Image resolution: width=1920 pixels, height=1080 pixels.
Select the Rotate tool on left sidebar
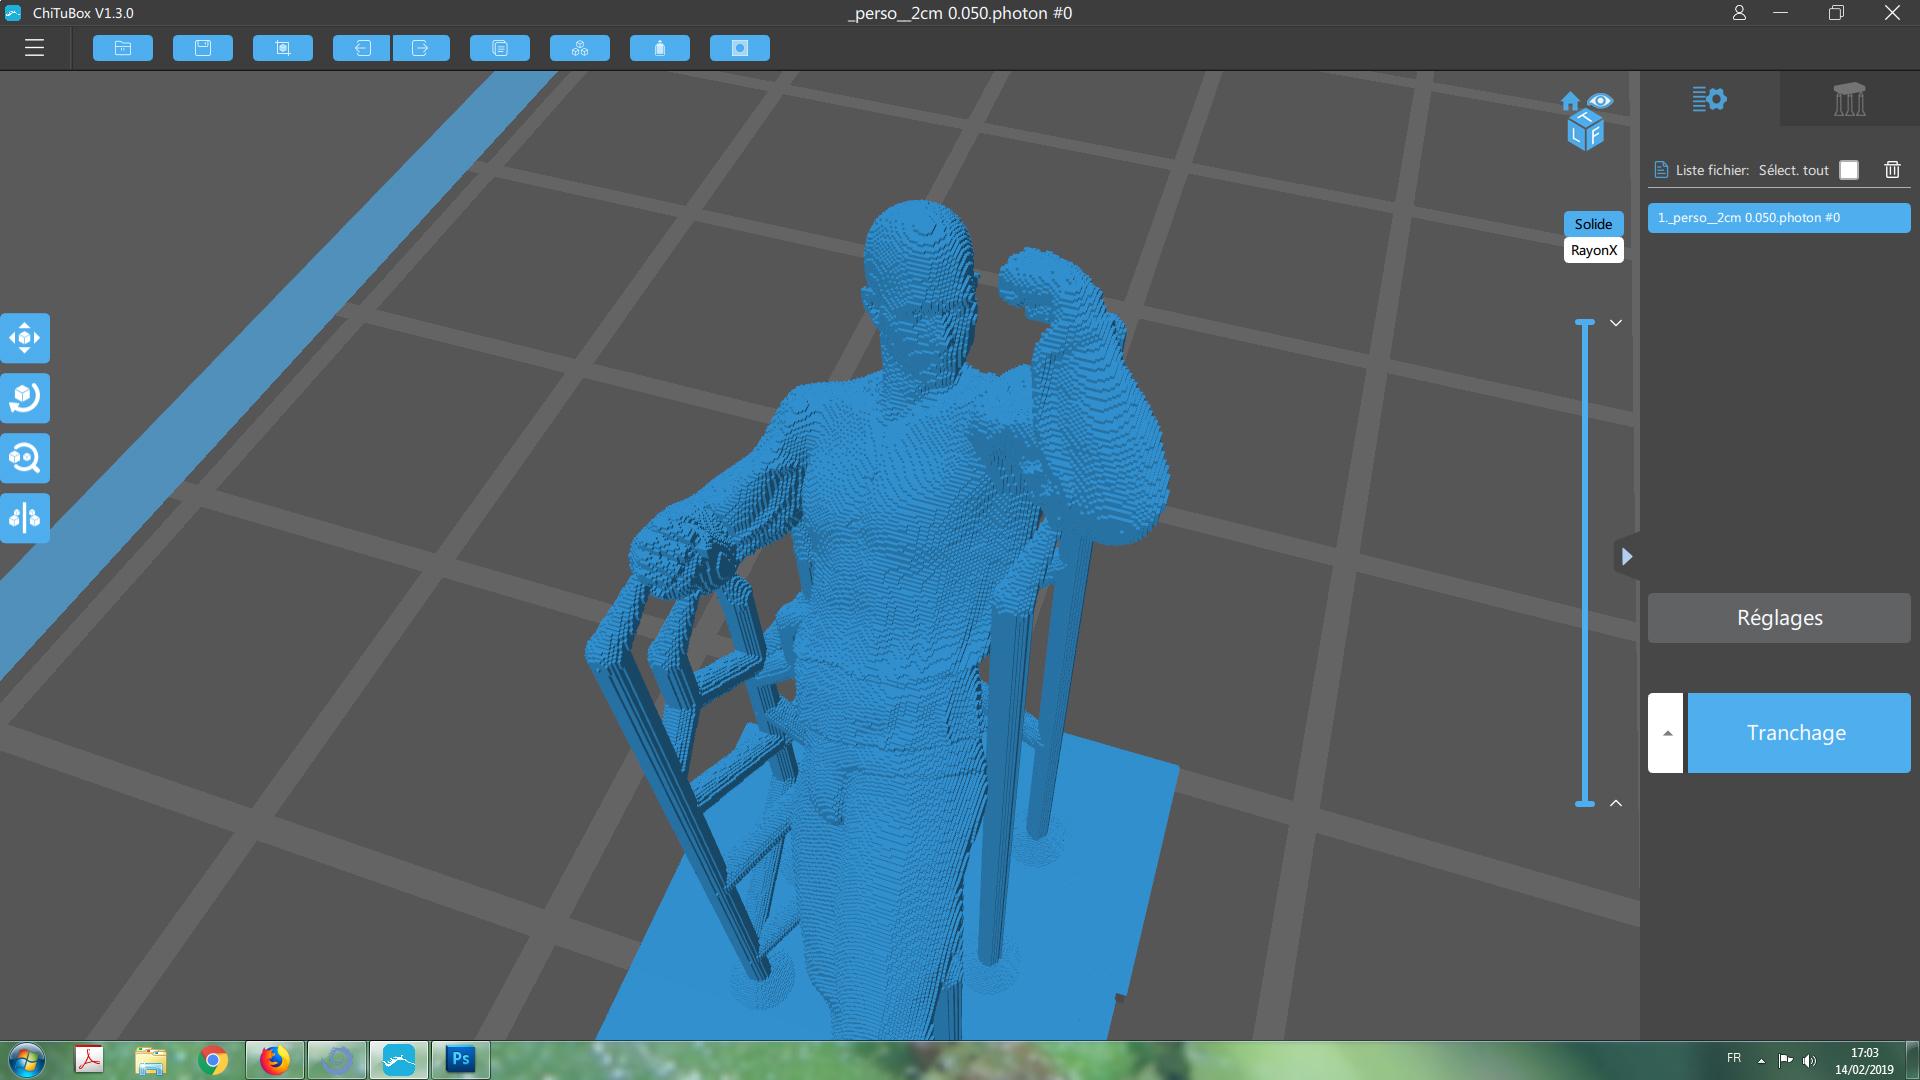pyautogui.click(x=25, y=398)
